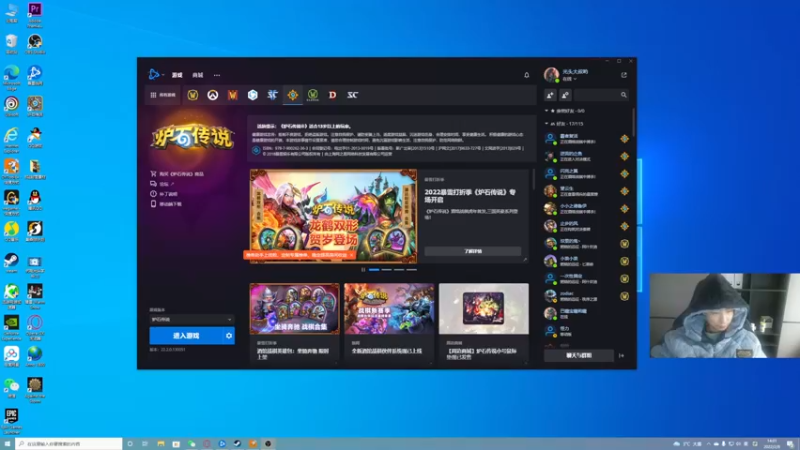Select the World of Warcraft game icon

[x=193, y=95]
